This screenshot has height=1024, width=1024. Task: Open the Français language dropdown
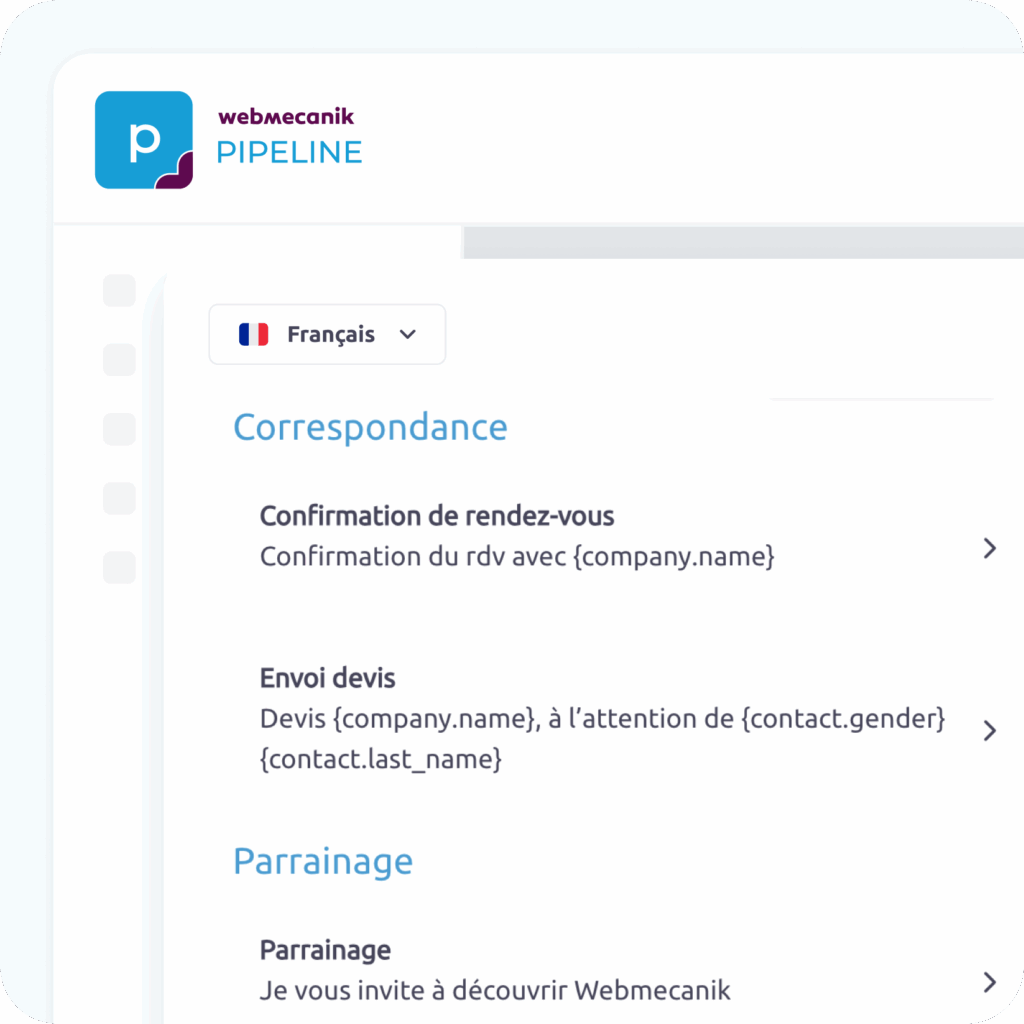[x=327, y=334]
